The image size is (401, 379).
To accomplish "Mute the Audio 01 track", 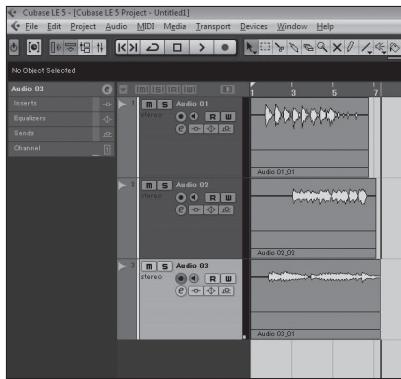I will [x=149, y=104].
